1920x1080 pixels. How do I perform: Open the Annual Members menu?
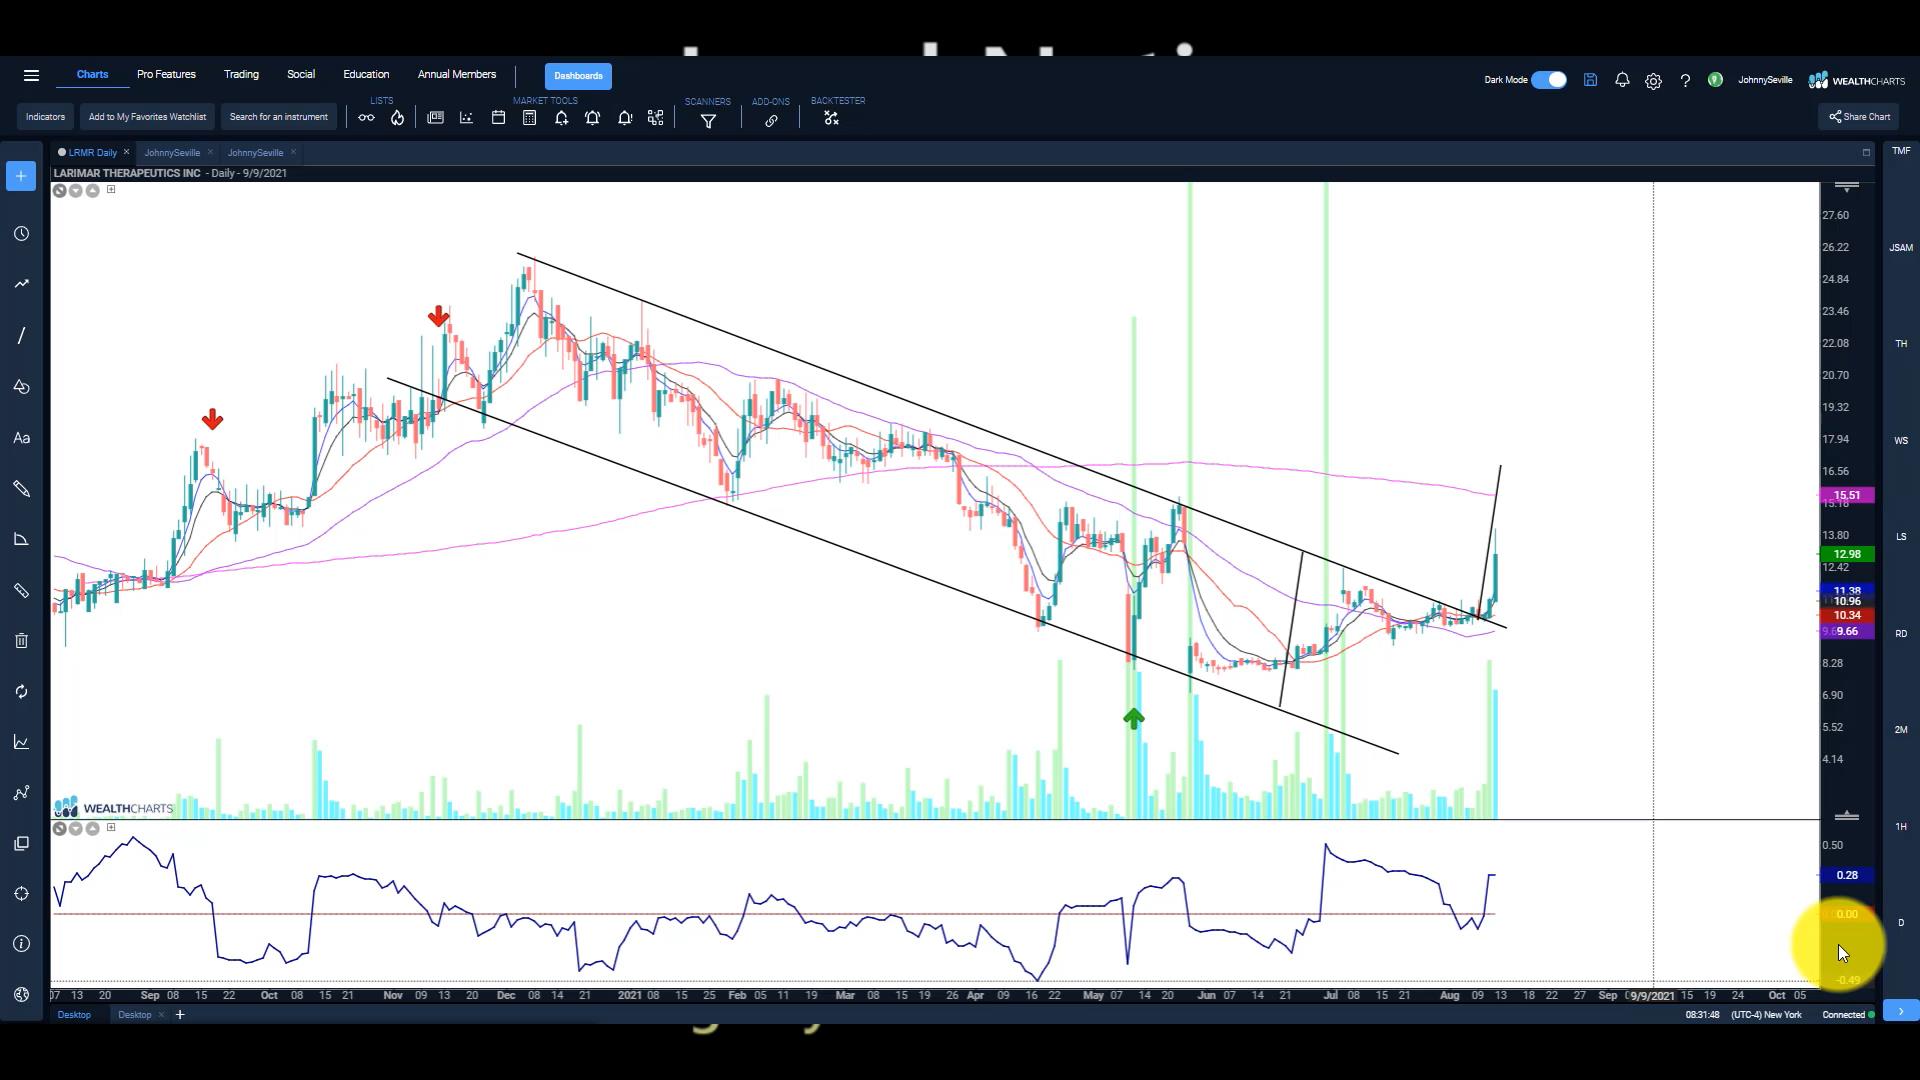tap(456, 75)
